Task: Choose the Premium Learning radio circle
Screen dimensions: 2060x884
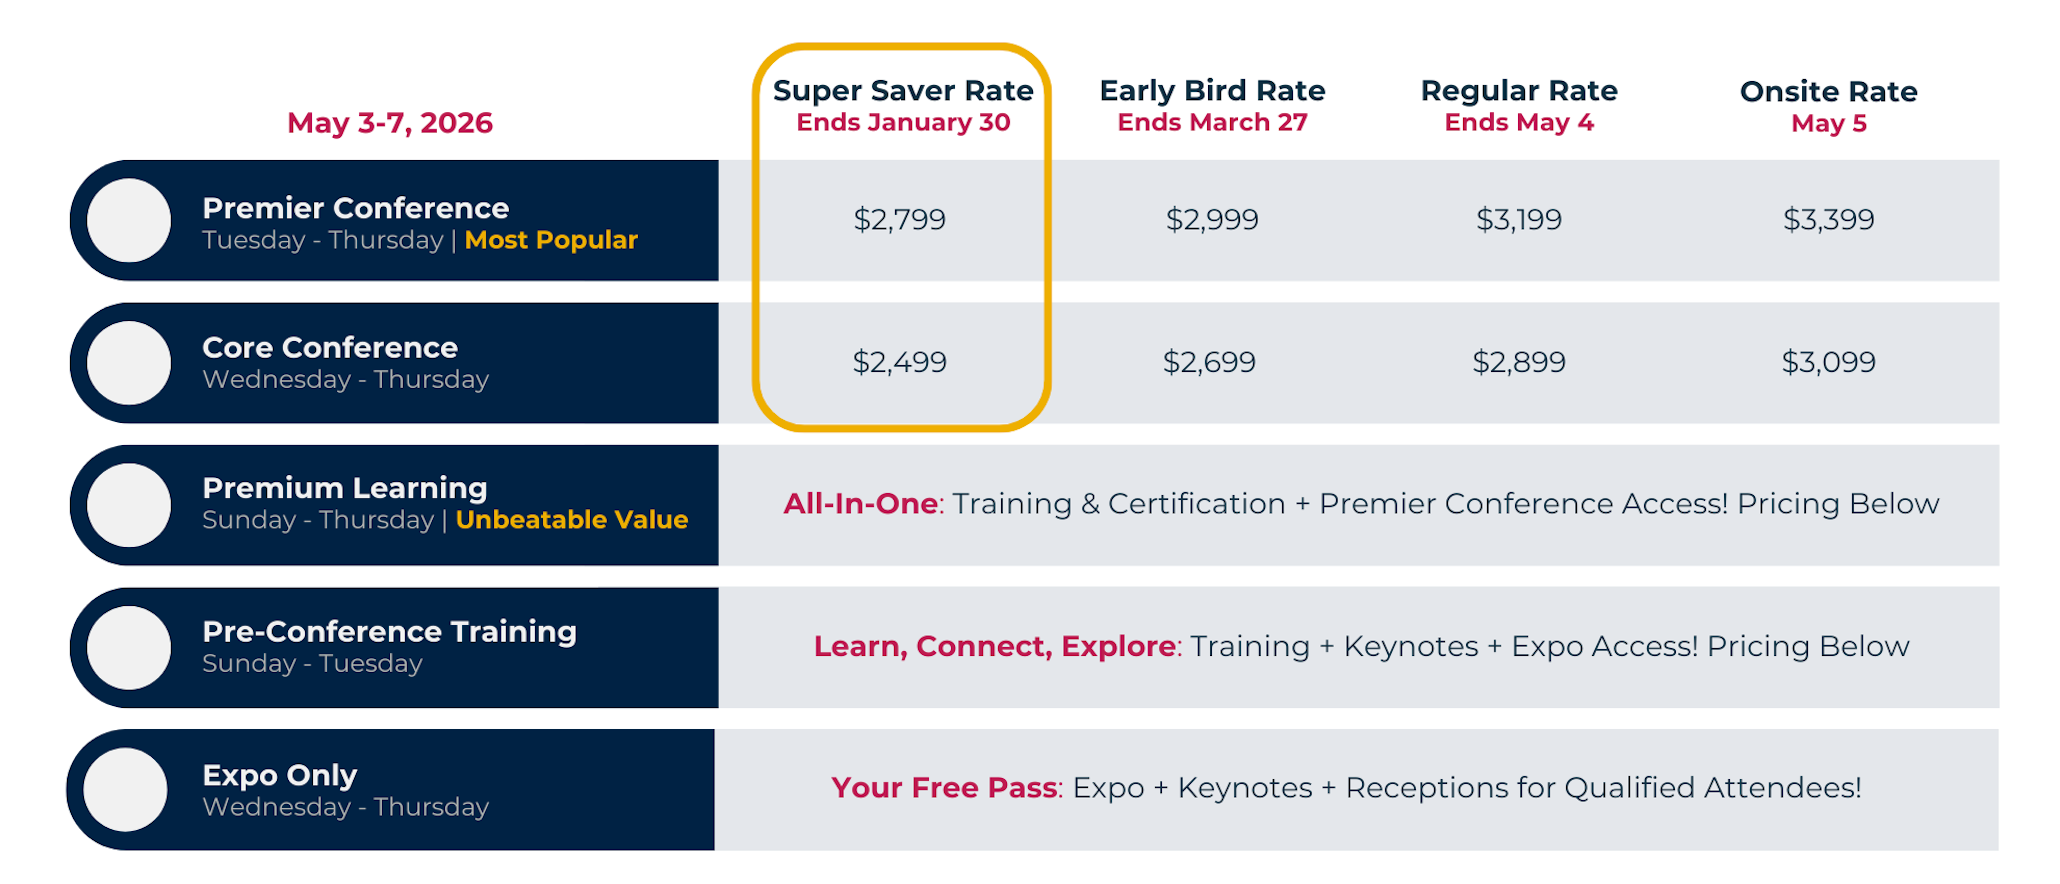Action: [129, 505]
